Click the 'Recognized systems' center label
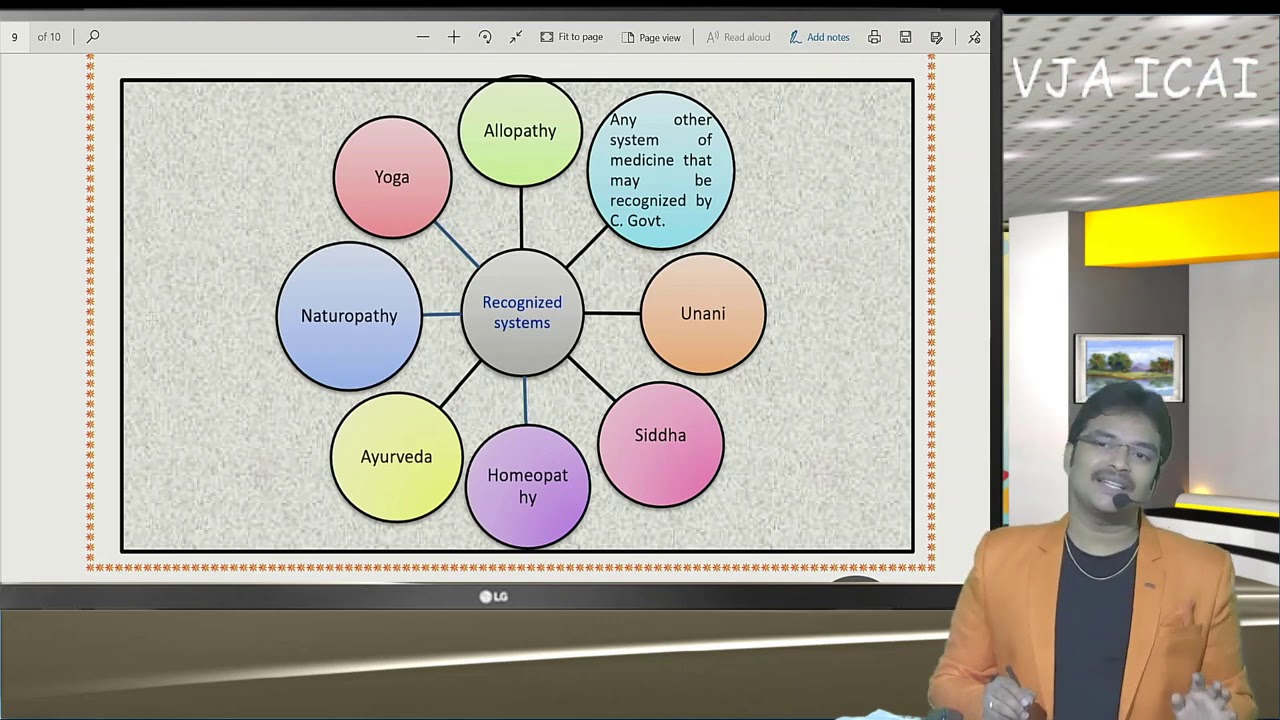Image resolution: width=1280 pixels, height=720 pixels. (522, 312)
